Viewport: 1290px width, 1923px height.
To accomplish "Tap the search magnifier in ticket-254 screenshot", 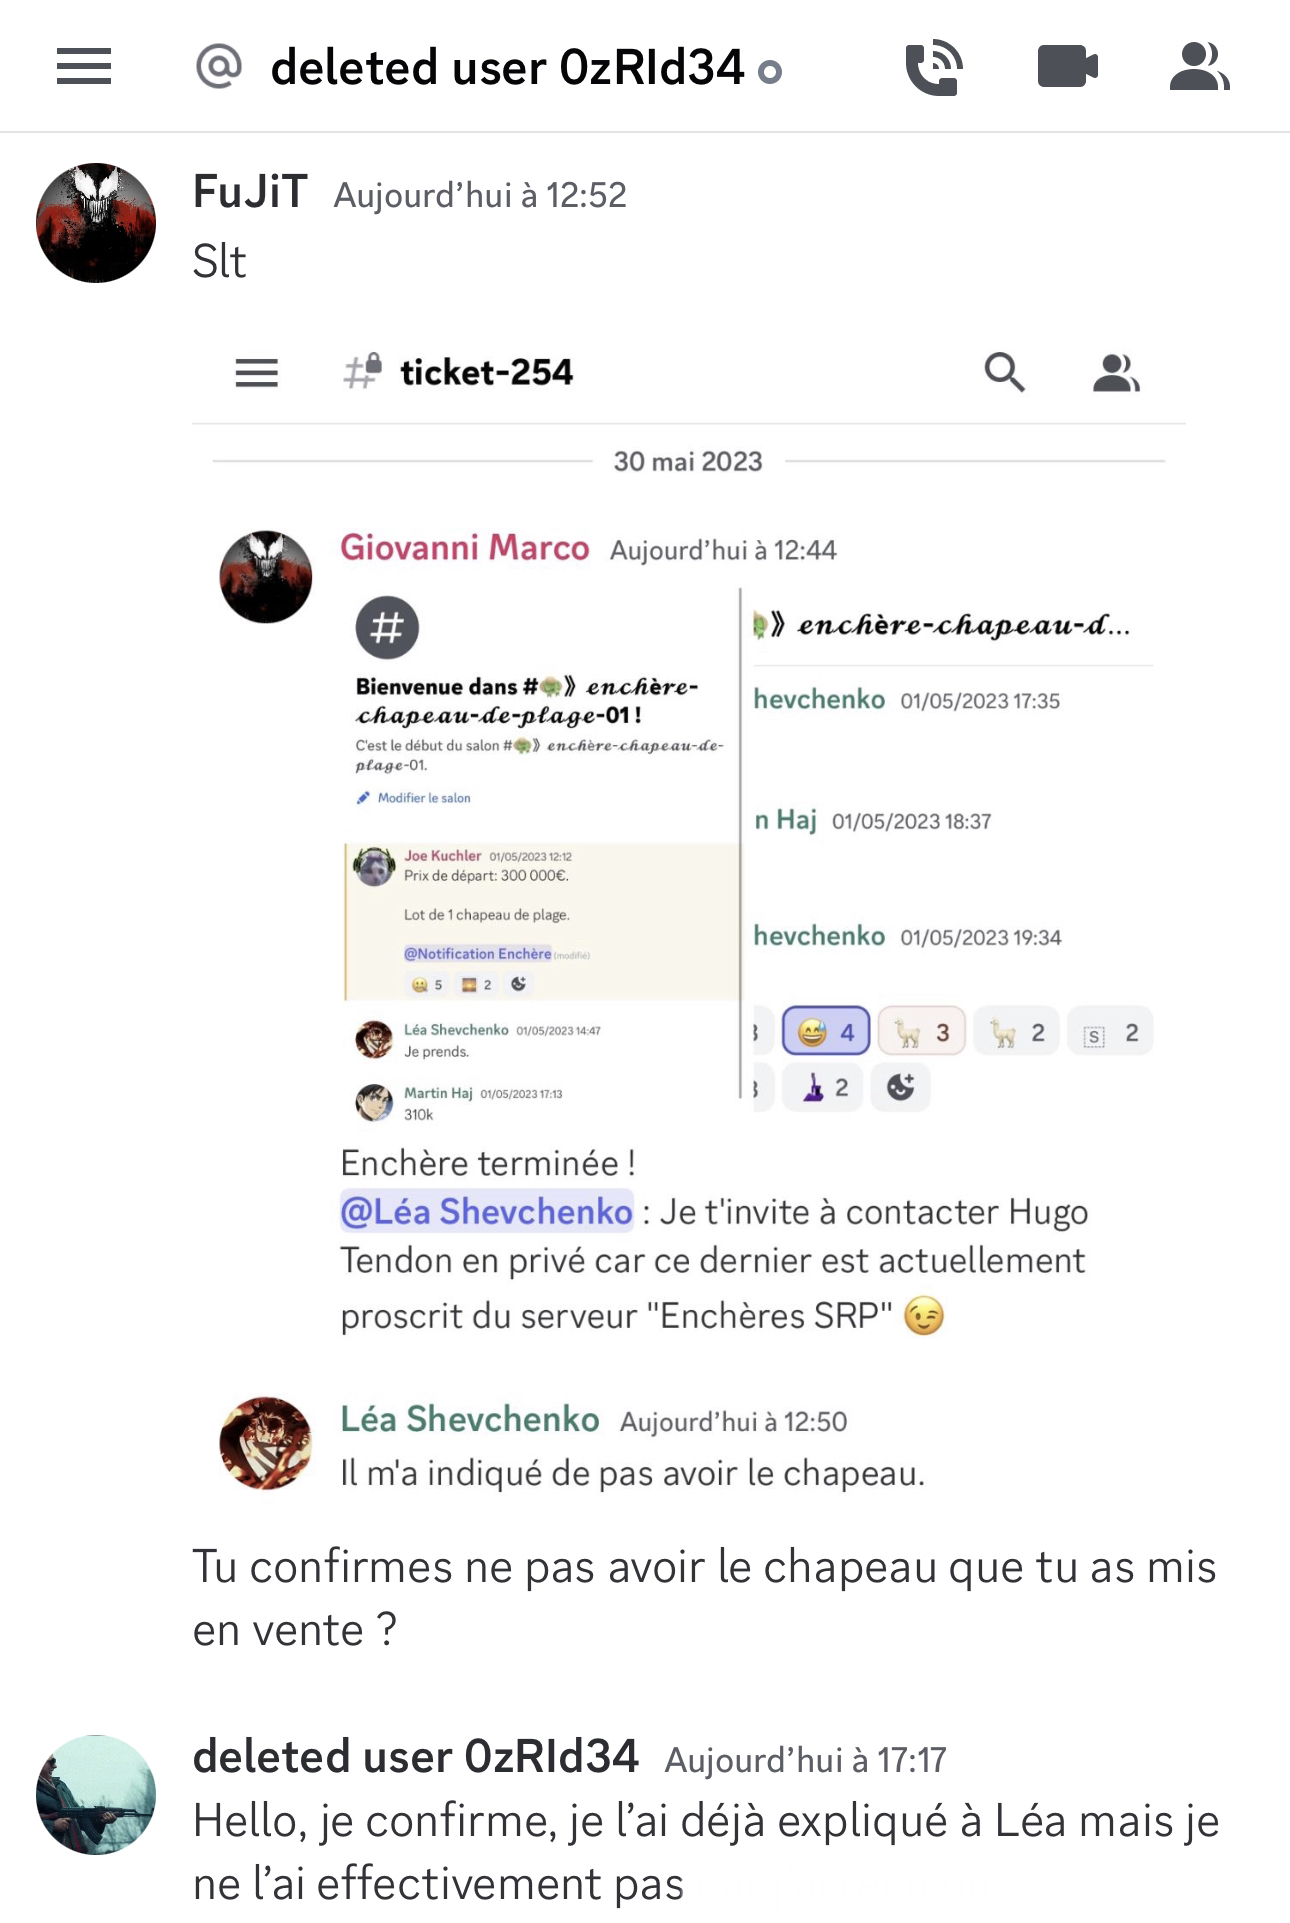I will (x=1004, y=373).
